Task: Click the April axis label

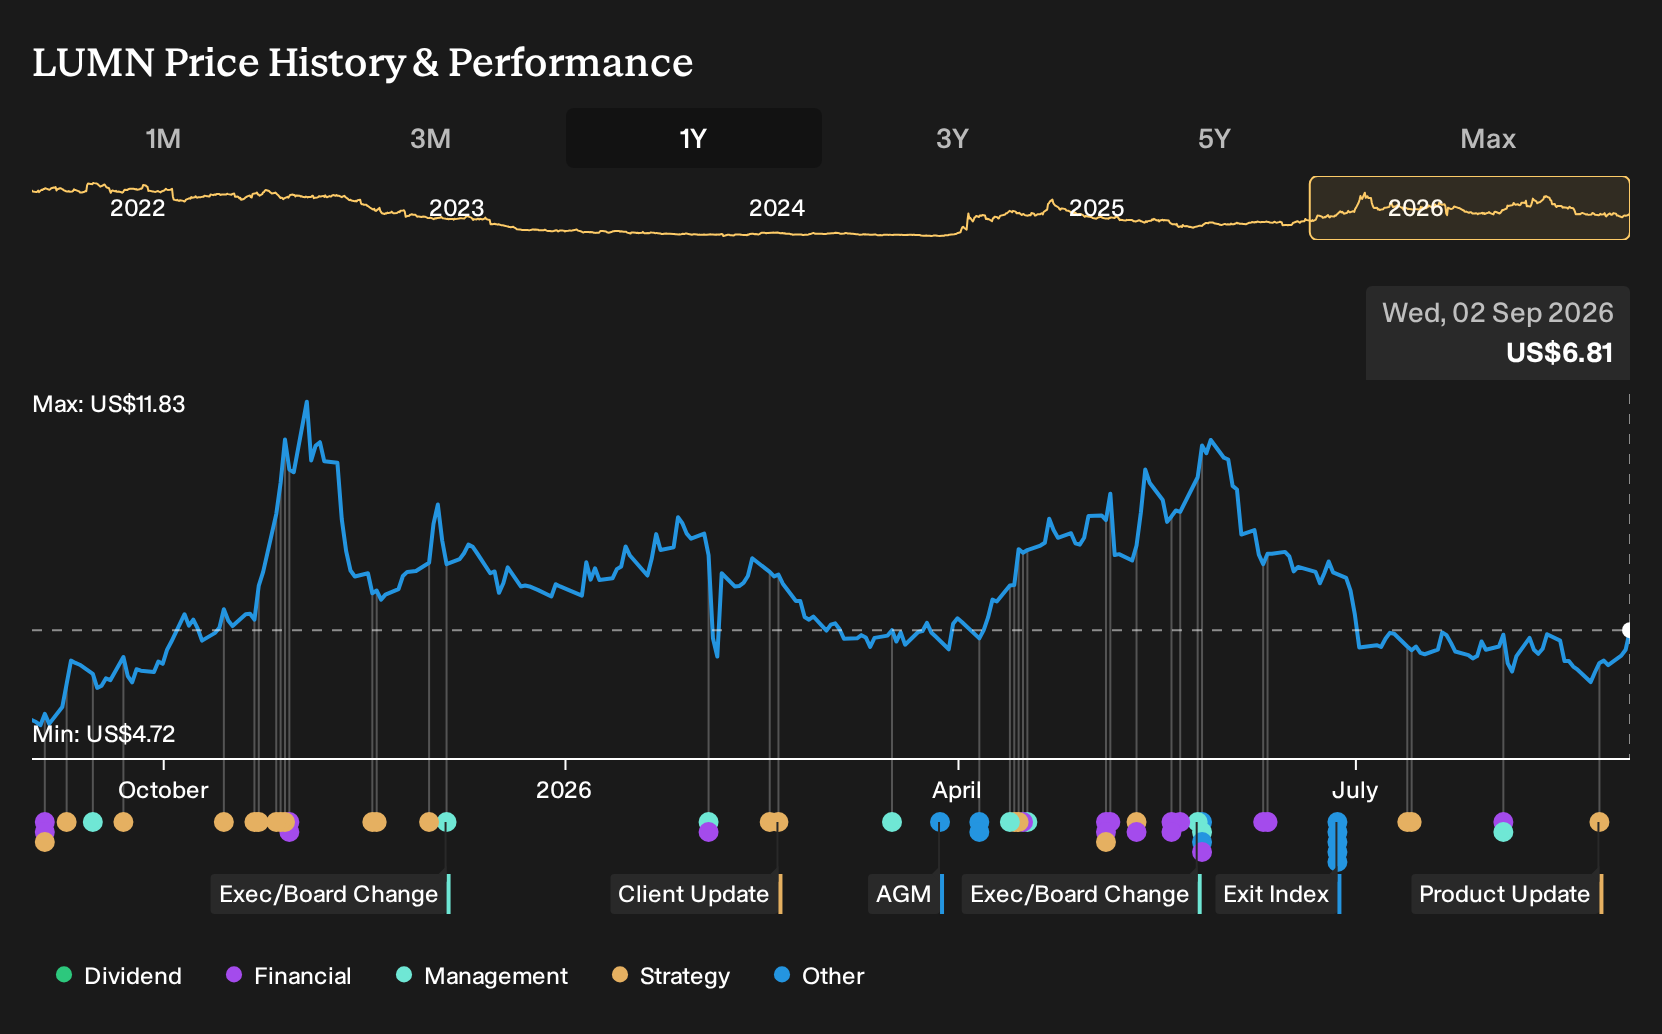Action: (957, 790)
